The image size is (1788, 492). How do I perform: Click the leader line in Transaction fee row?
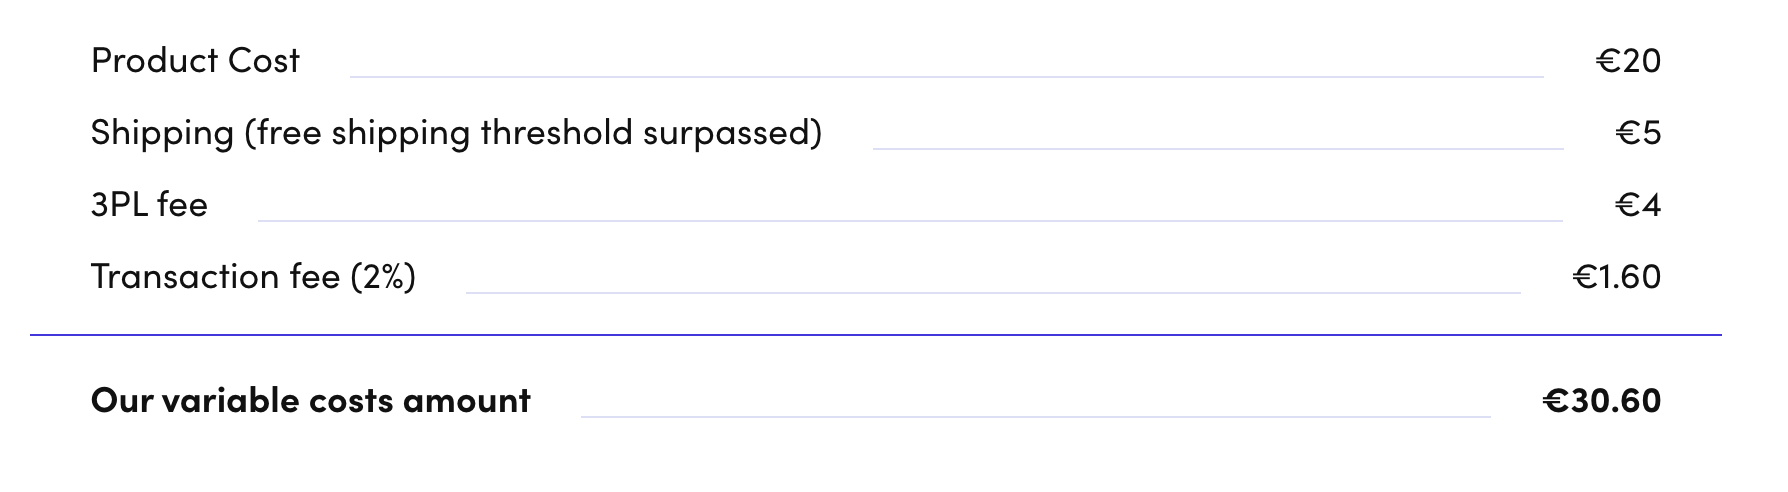point(993,293)
